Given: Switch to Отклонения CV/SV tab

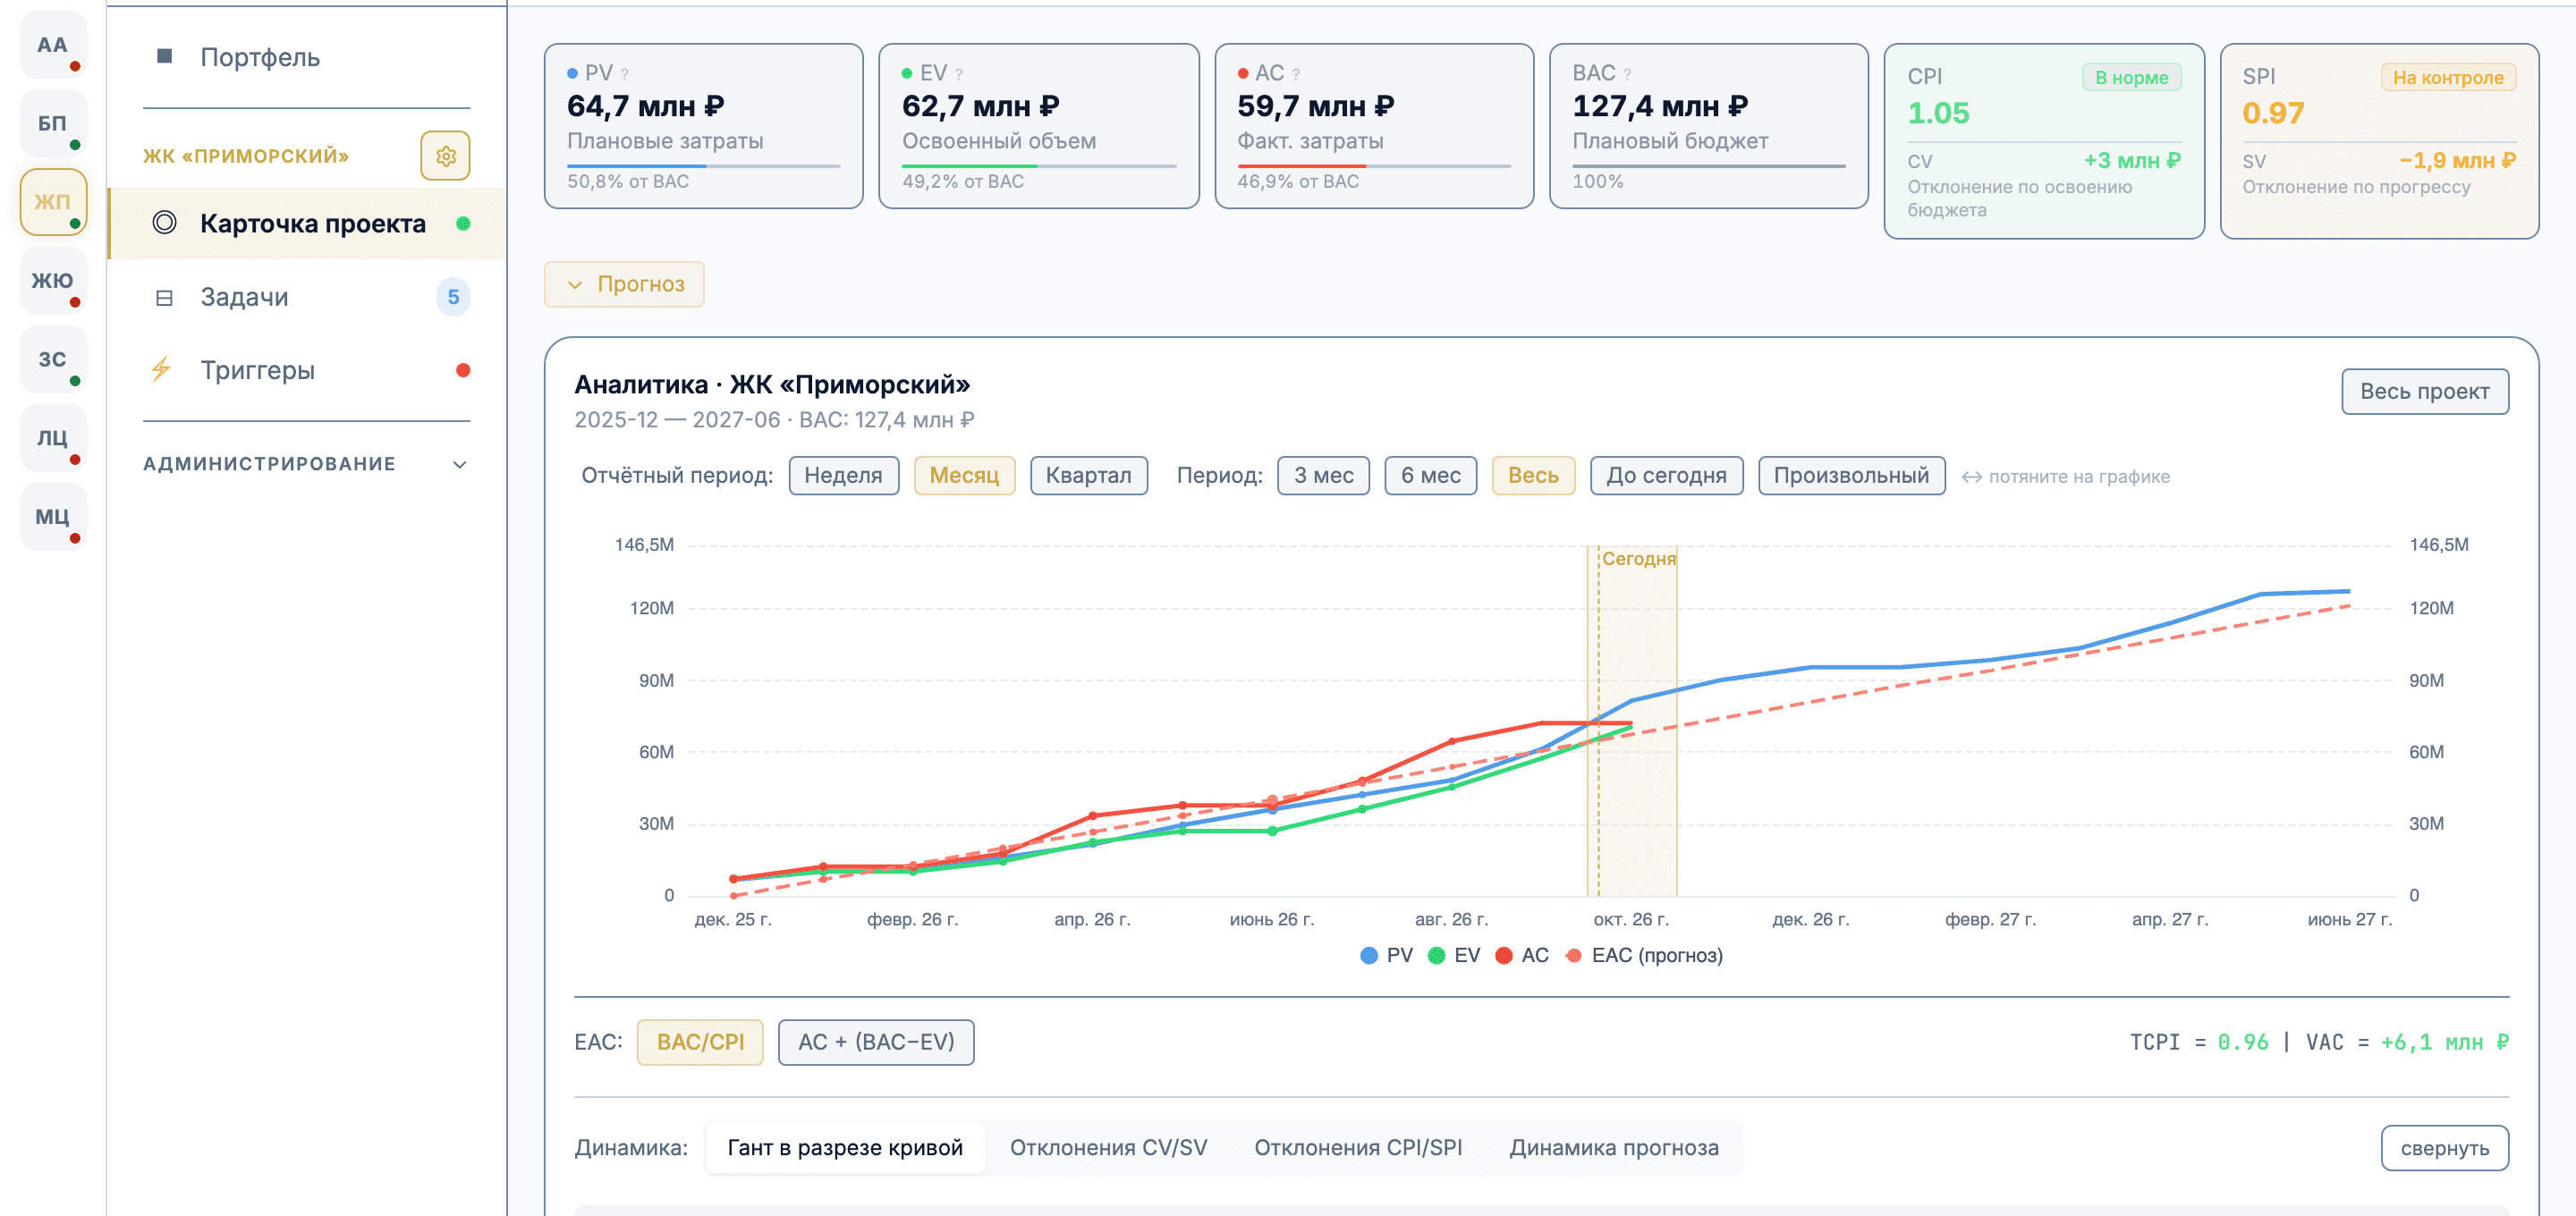Looking at the screenshot, I should click(1108, 1148).
